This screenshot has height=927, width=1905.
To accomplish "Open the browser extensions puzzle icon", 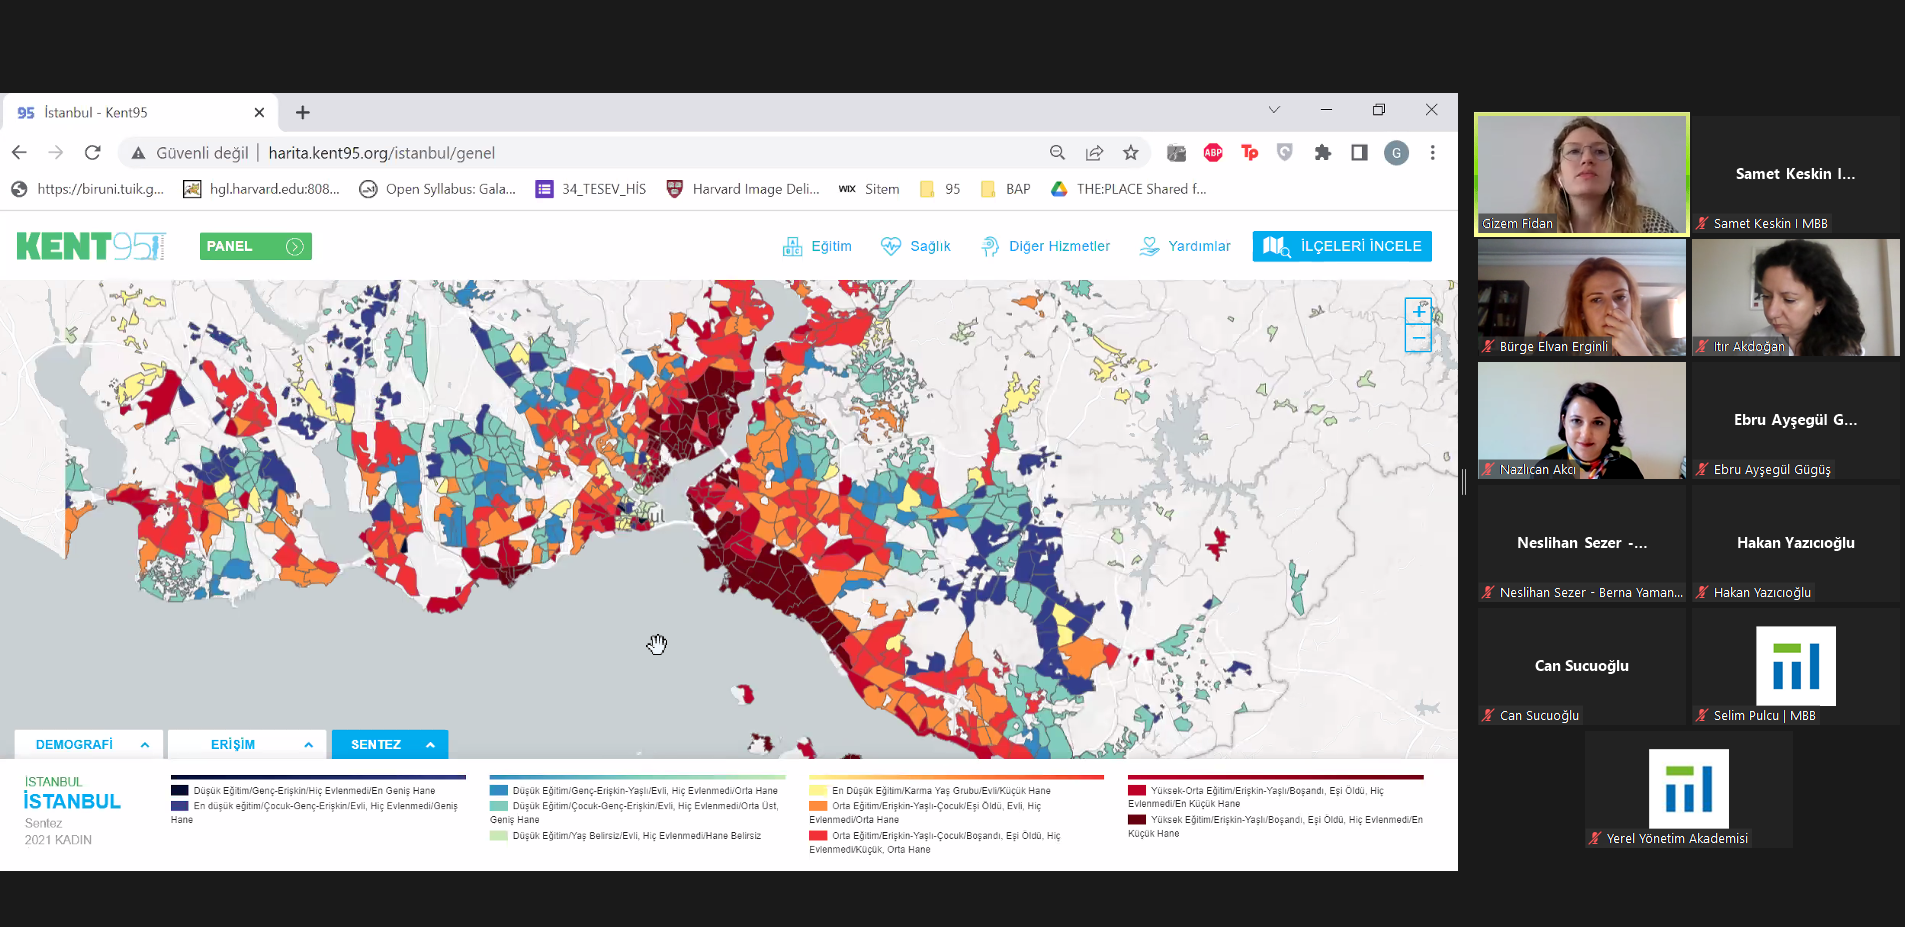I will pos(1322,153).
